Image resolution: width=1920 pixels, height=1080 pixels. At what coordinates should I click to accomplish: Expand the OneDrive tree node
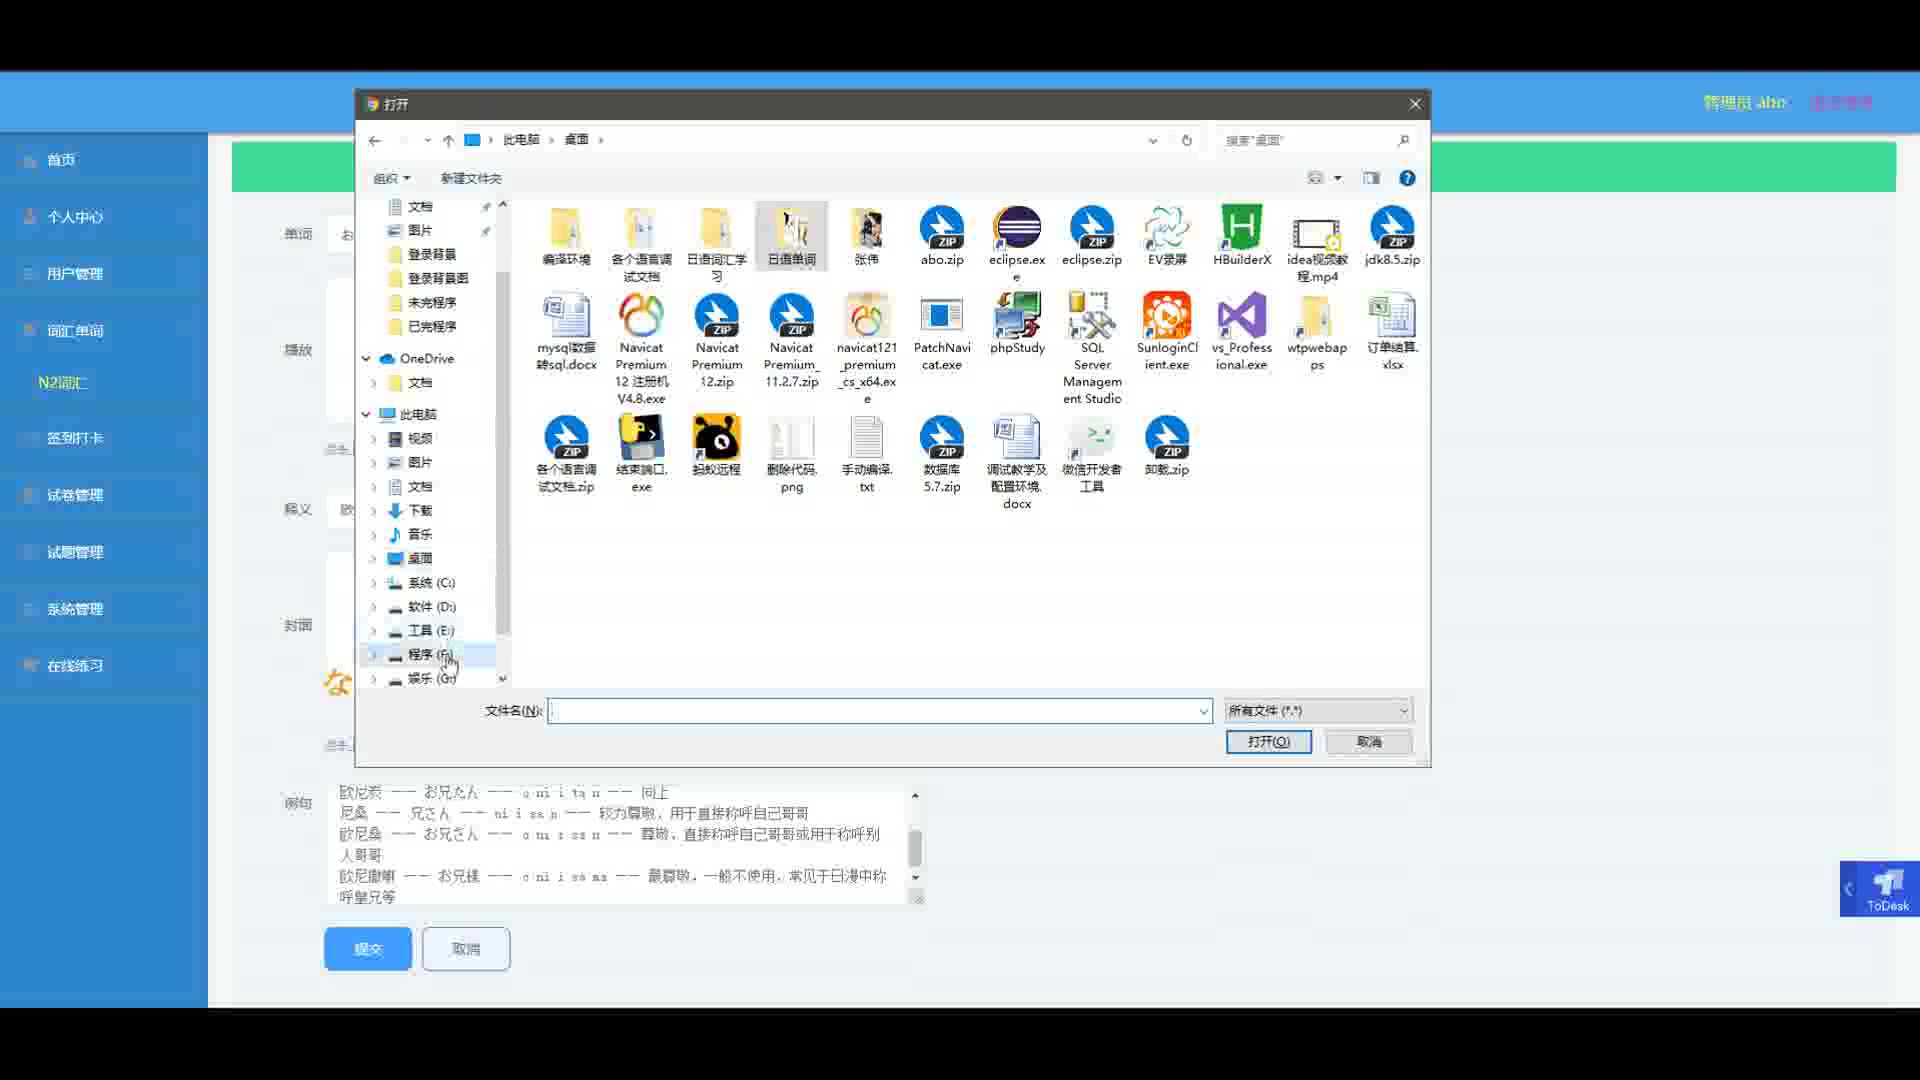[x=366, y=358]
